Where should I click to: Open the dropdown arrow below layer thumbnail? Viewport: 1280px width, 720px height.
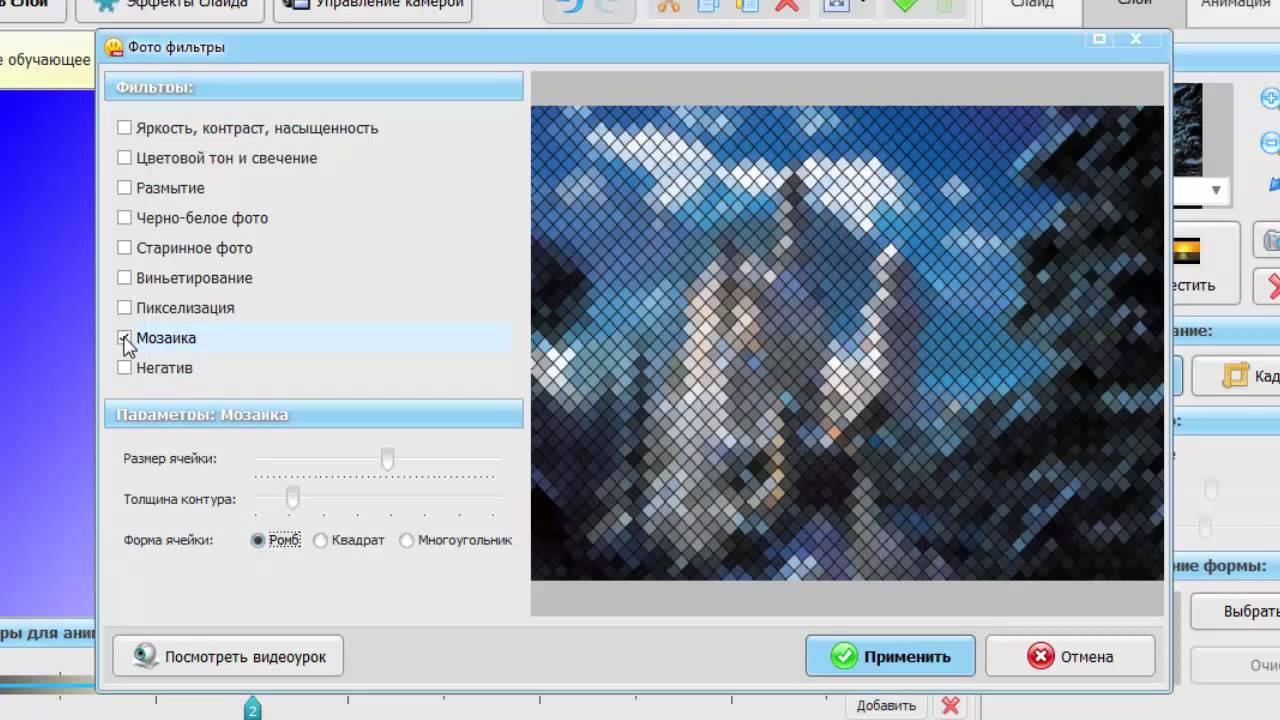tap(1216, 190)
